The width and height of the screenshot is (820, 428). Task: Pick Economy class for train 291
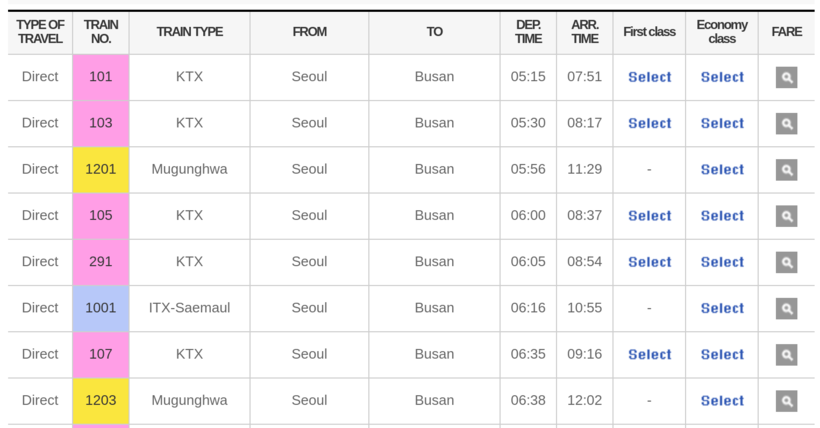[x=722, y=262]
